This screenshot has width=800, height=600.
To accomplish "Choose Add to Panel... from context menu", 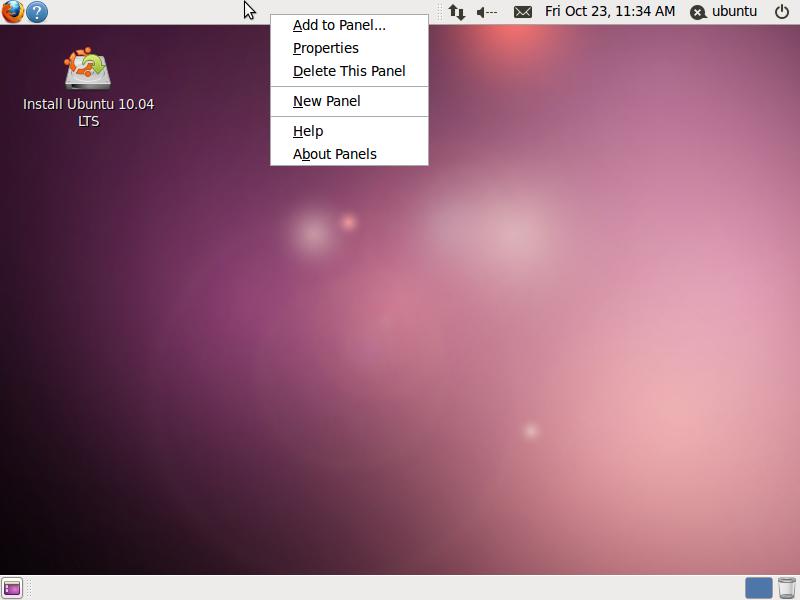I will pyautogui.click(x=349, y=25).
